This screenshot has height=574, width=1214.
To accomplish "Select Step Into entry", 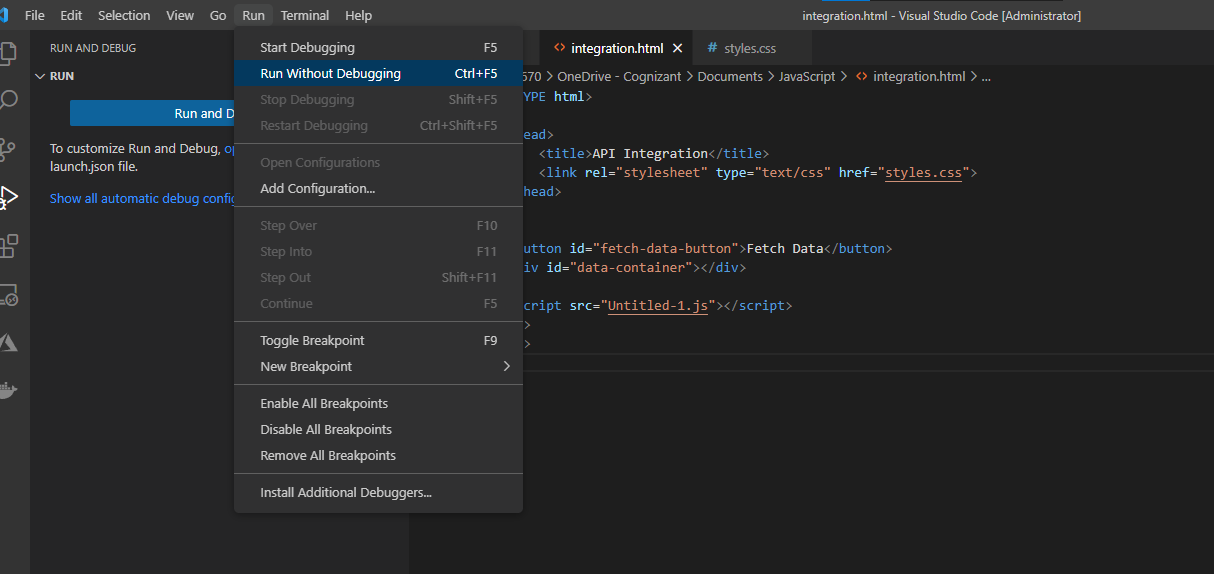I will [378, 251].
